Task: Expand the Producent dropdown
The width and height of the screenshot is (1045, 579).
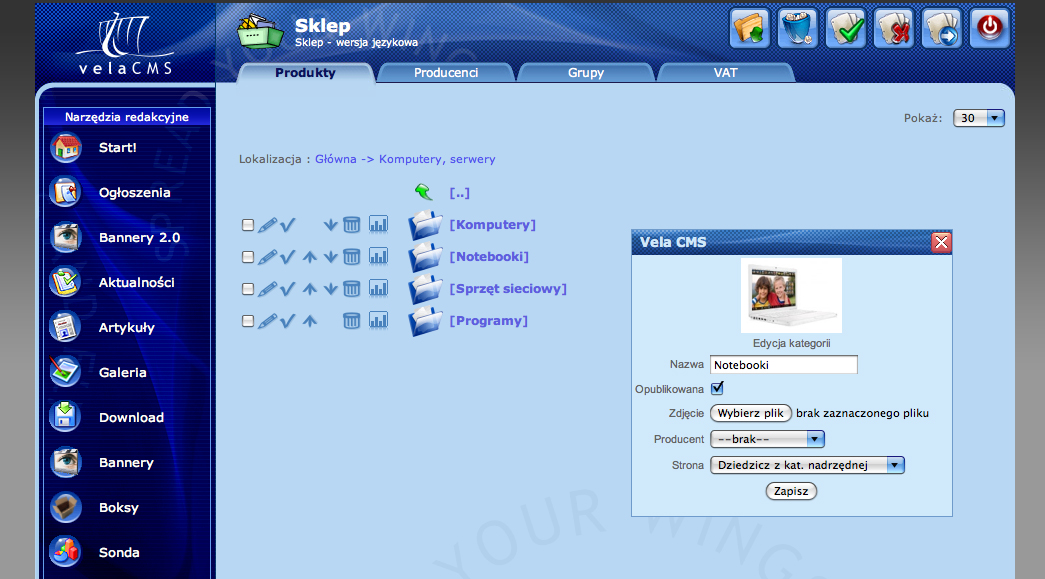Action: coord(766,439)
